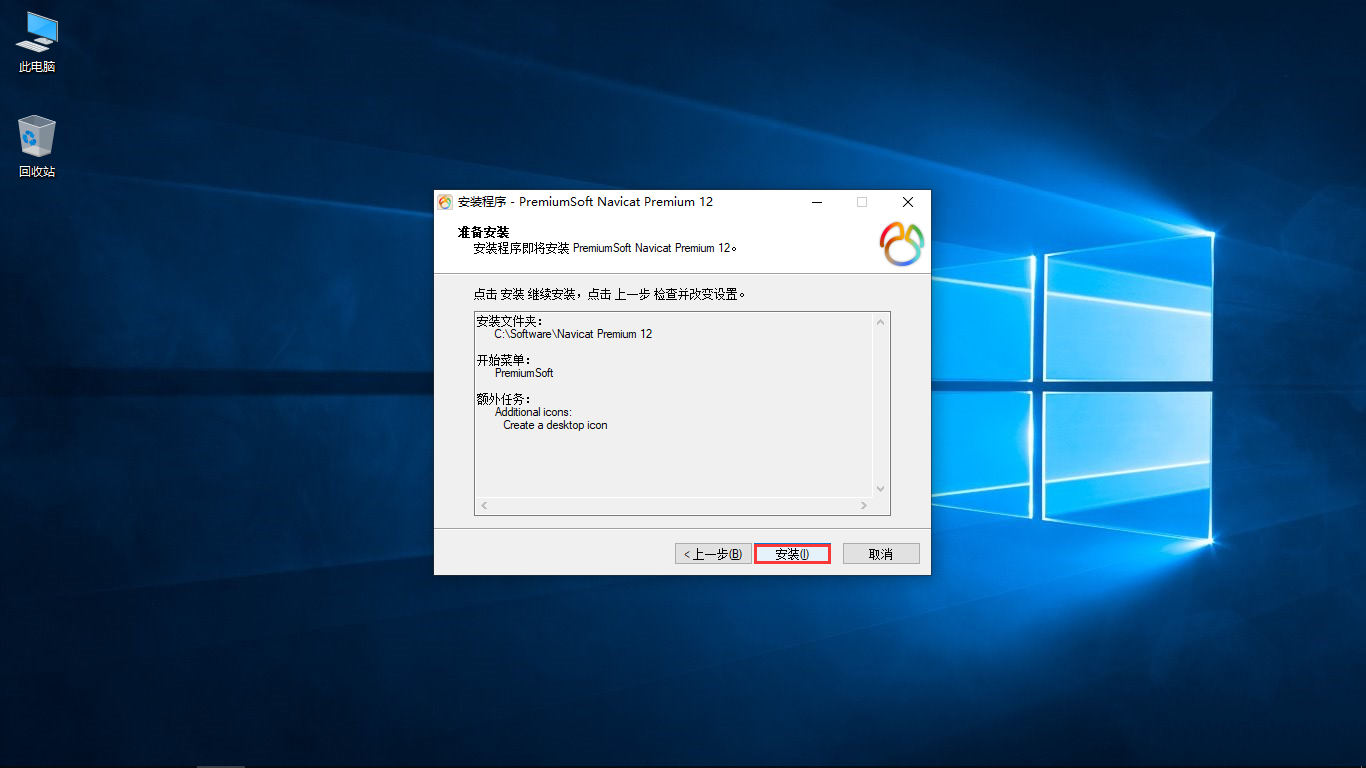The width and height of the screenshot is (1366, 768).
Task: Click the 准备安装 heading
Action: pyautogui.click(x=484, y=232)
